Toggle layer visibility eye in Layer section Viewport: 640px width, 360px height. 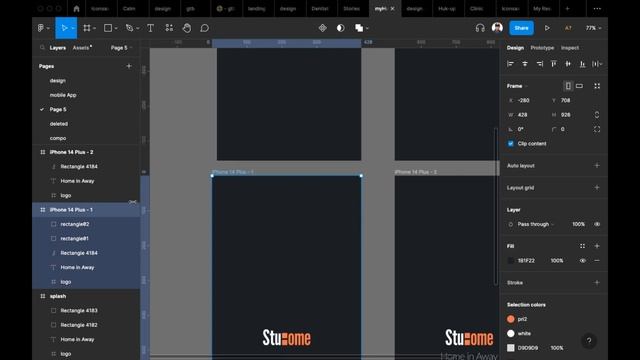click(597, 224)
